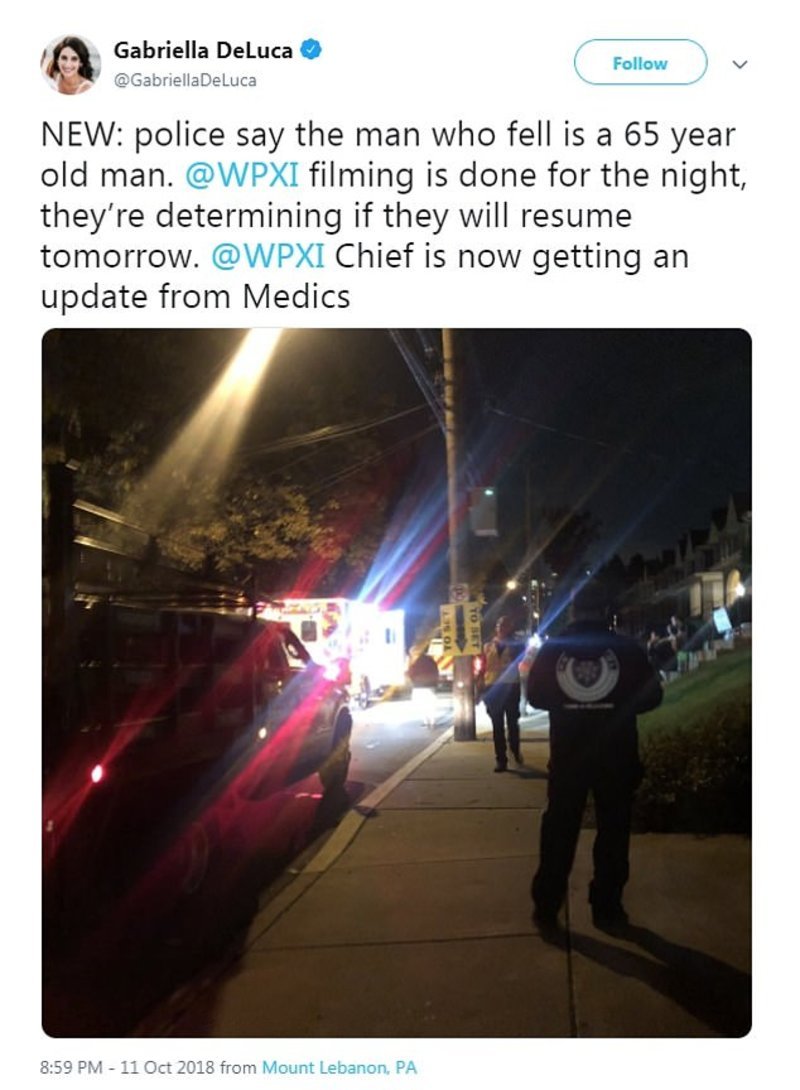
Task: Click the yellow arrow sign on the pole
Action: (x=461, y=628)
